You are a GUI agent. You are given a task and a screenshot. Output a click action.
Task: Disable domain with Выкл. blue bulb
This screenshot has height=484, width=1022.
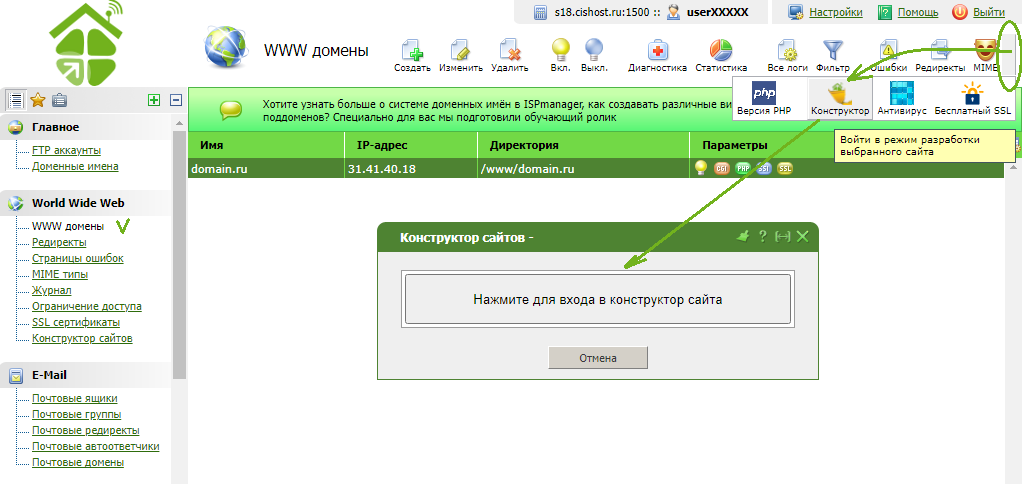point(594,51)
